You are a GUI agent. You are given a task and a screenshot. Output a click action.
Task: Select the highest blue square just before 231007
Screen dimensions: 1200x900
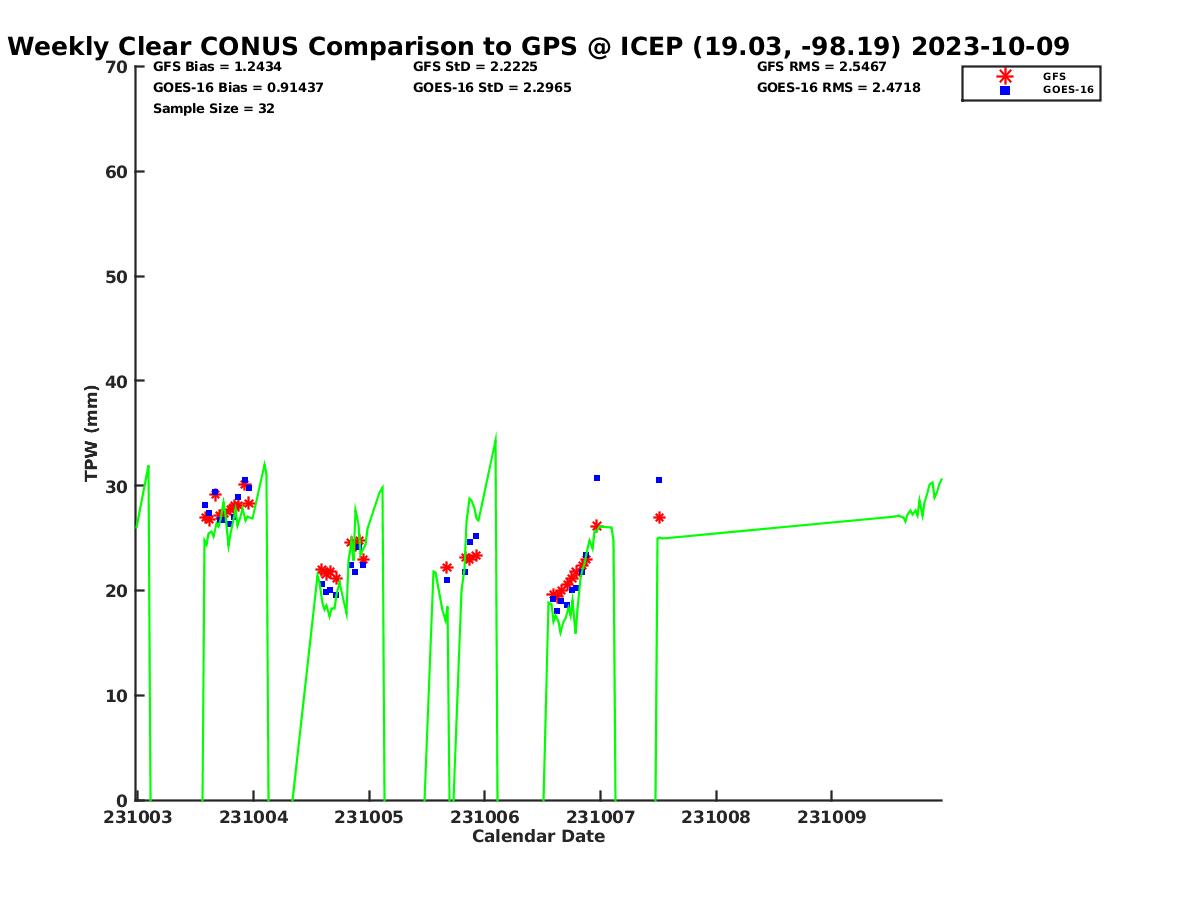pos(597,478)
